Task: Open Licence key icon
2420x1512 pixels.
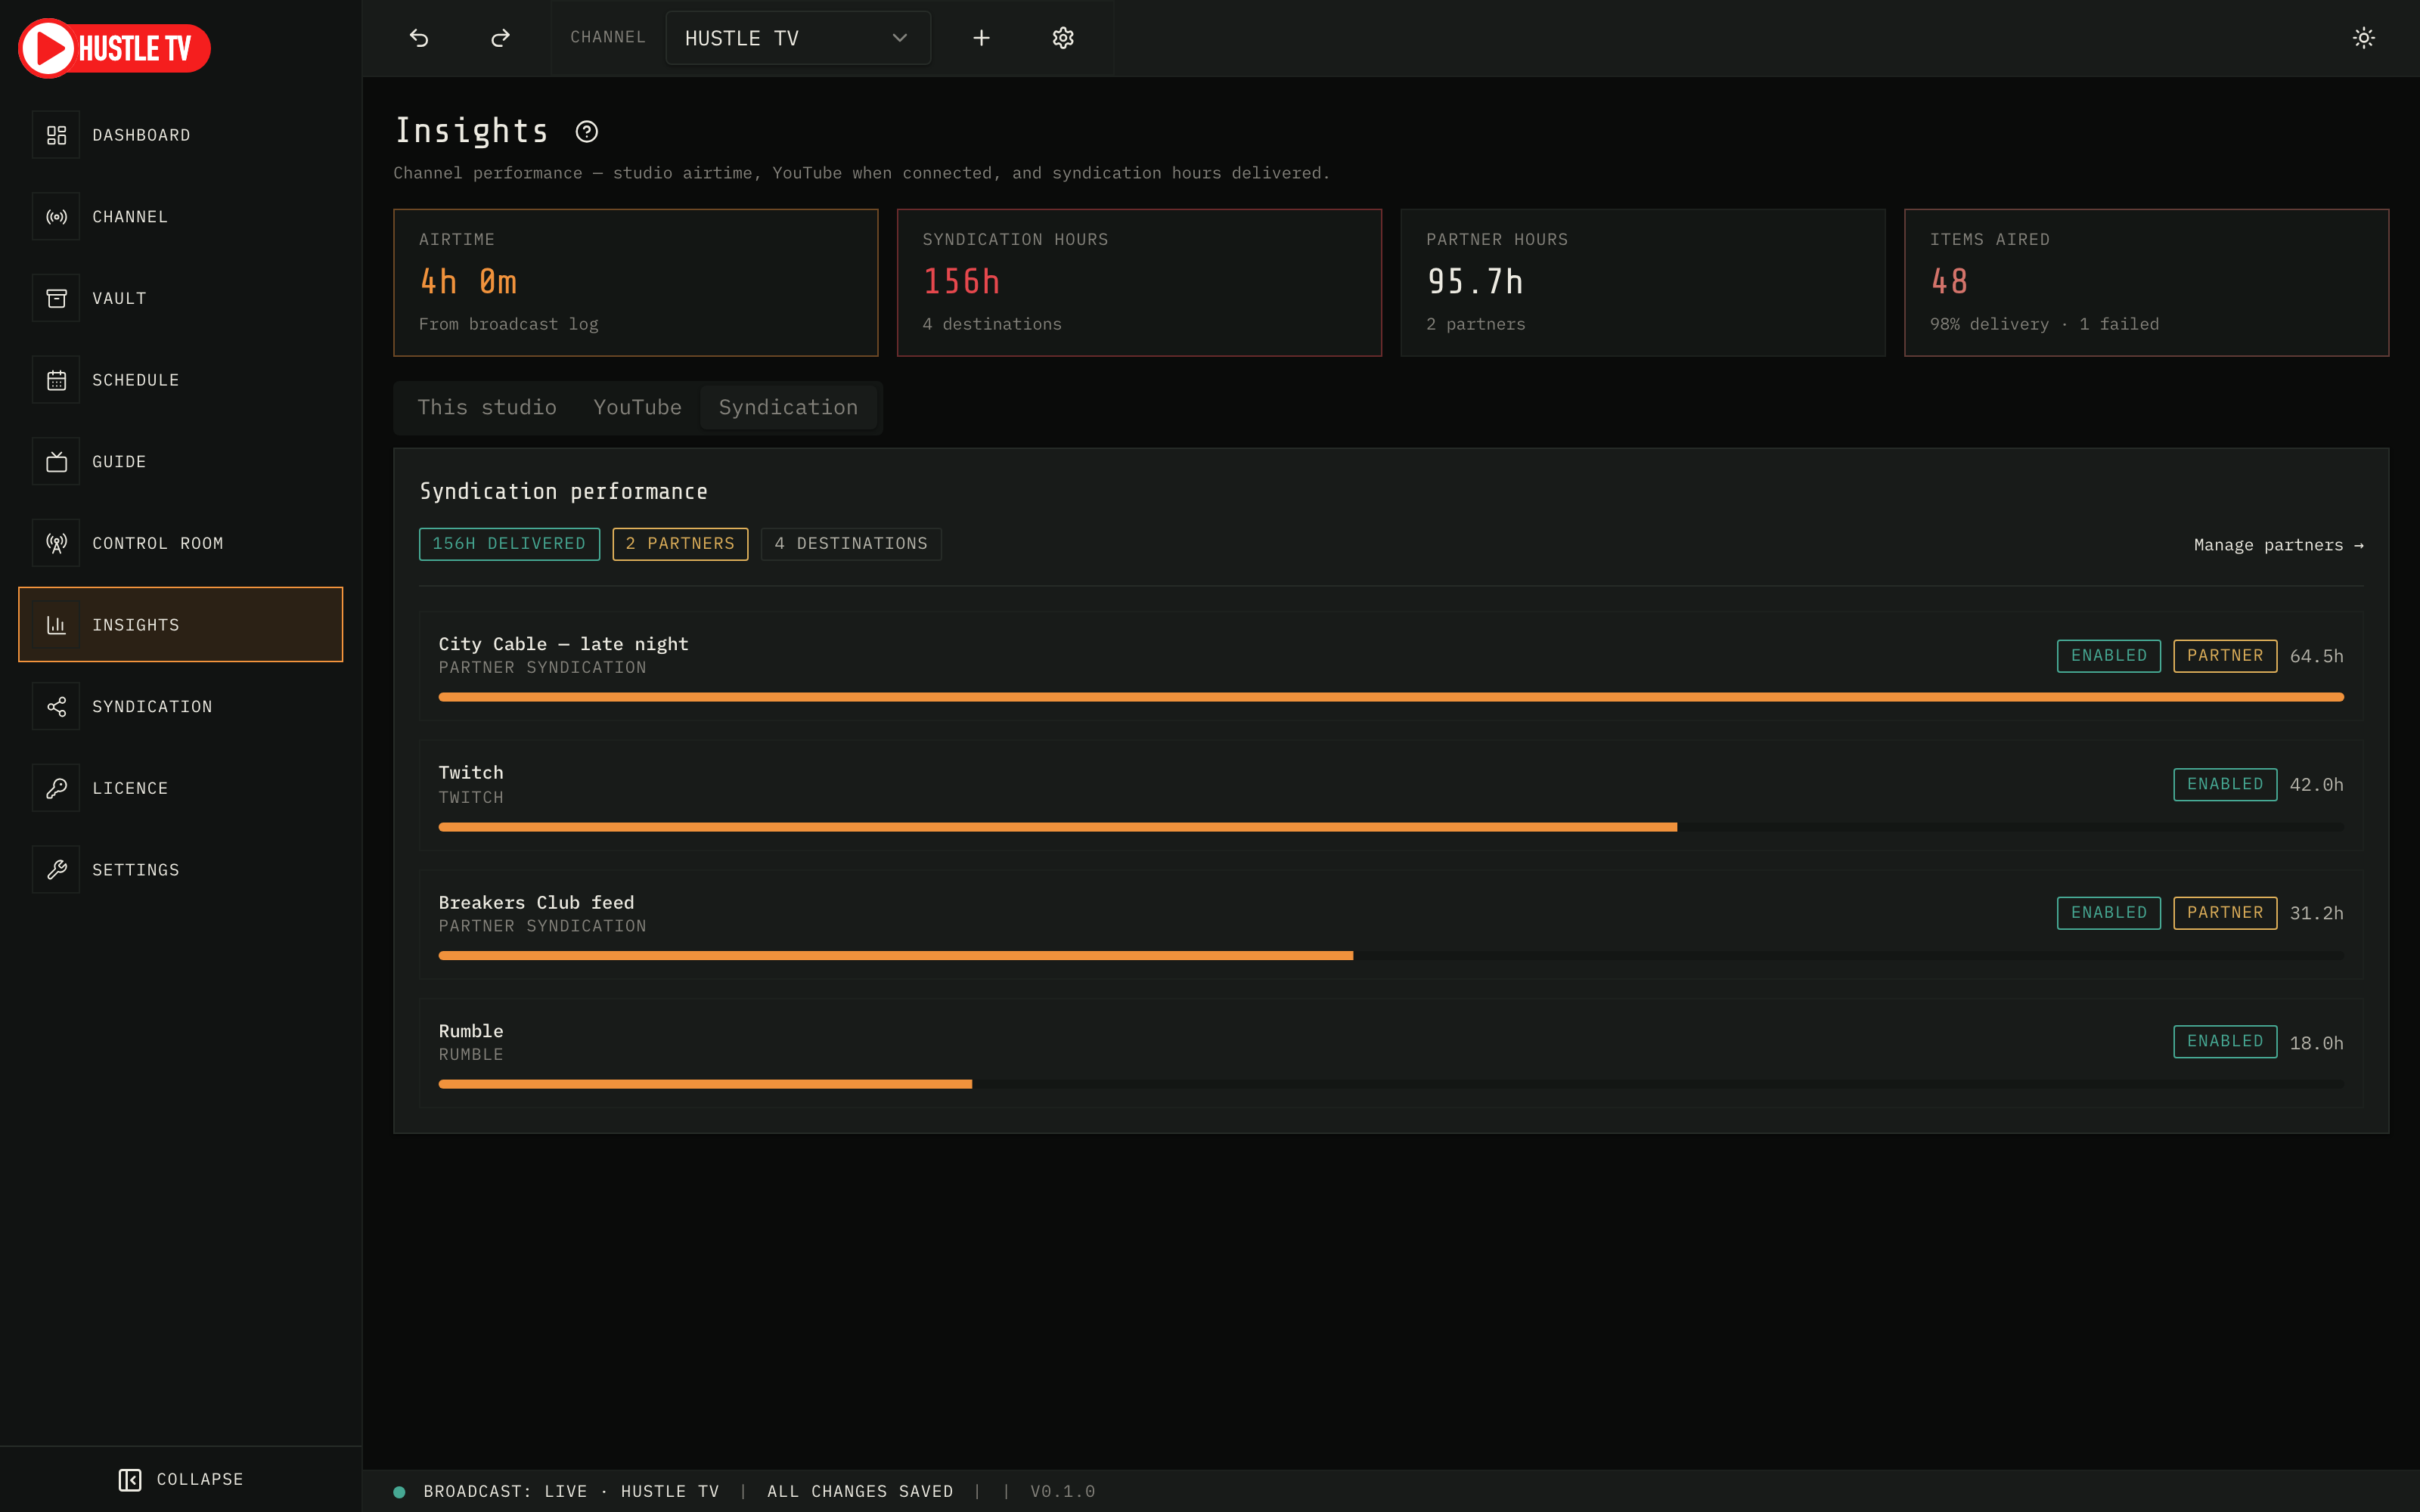Action: tap(56, 788)
